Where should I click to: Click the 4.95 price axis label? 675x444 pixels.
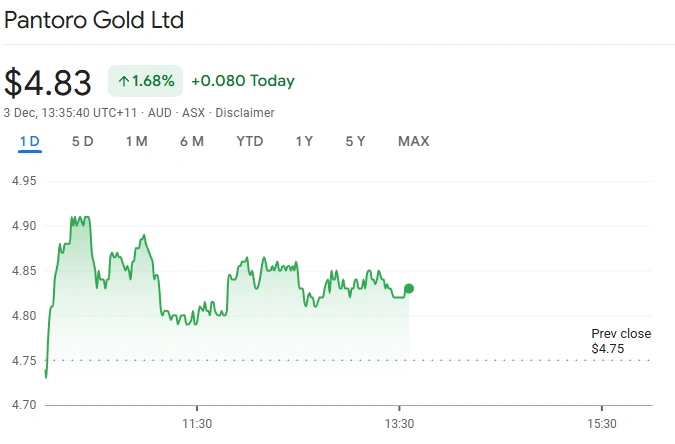[24, 181]
